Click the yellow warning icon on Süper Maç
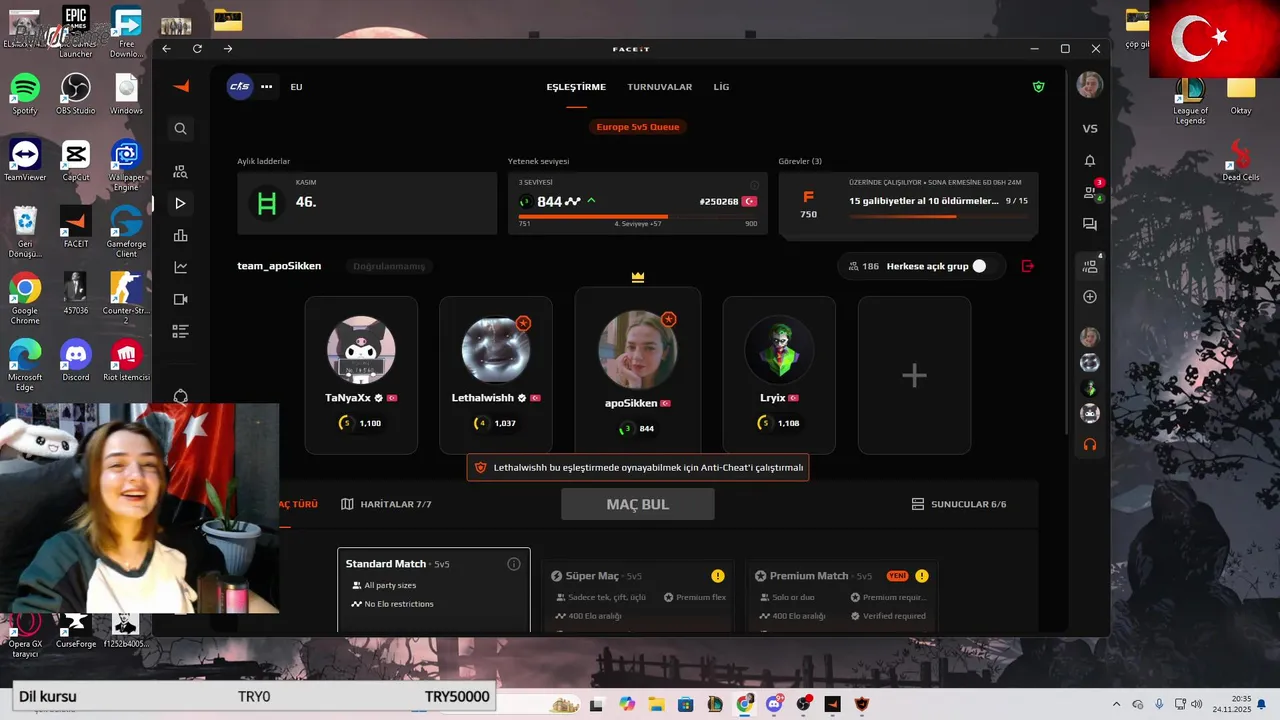The height and width of the screenshot is (720, 1280). point(718,576)
